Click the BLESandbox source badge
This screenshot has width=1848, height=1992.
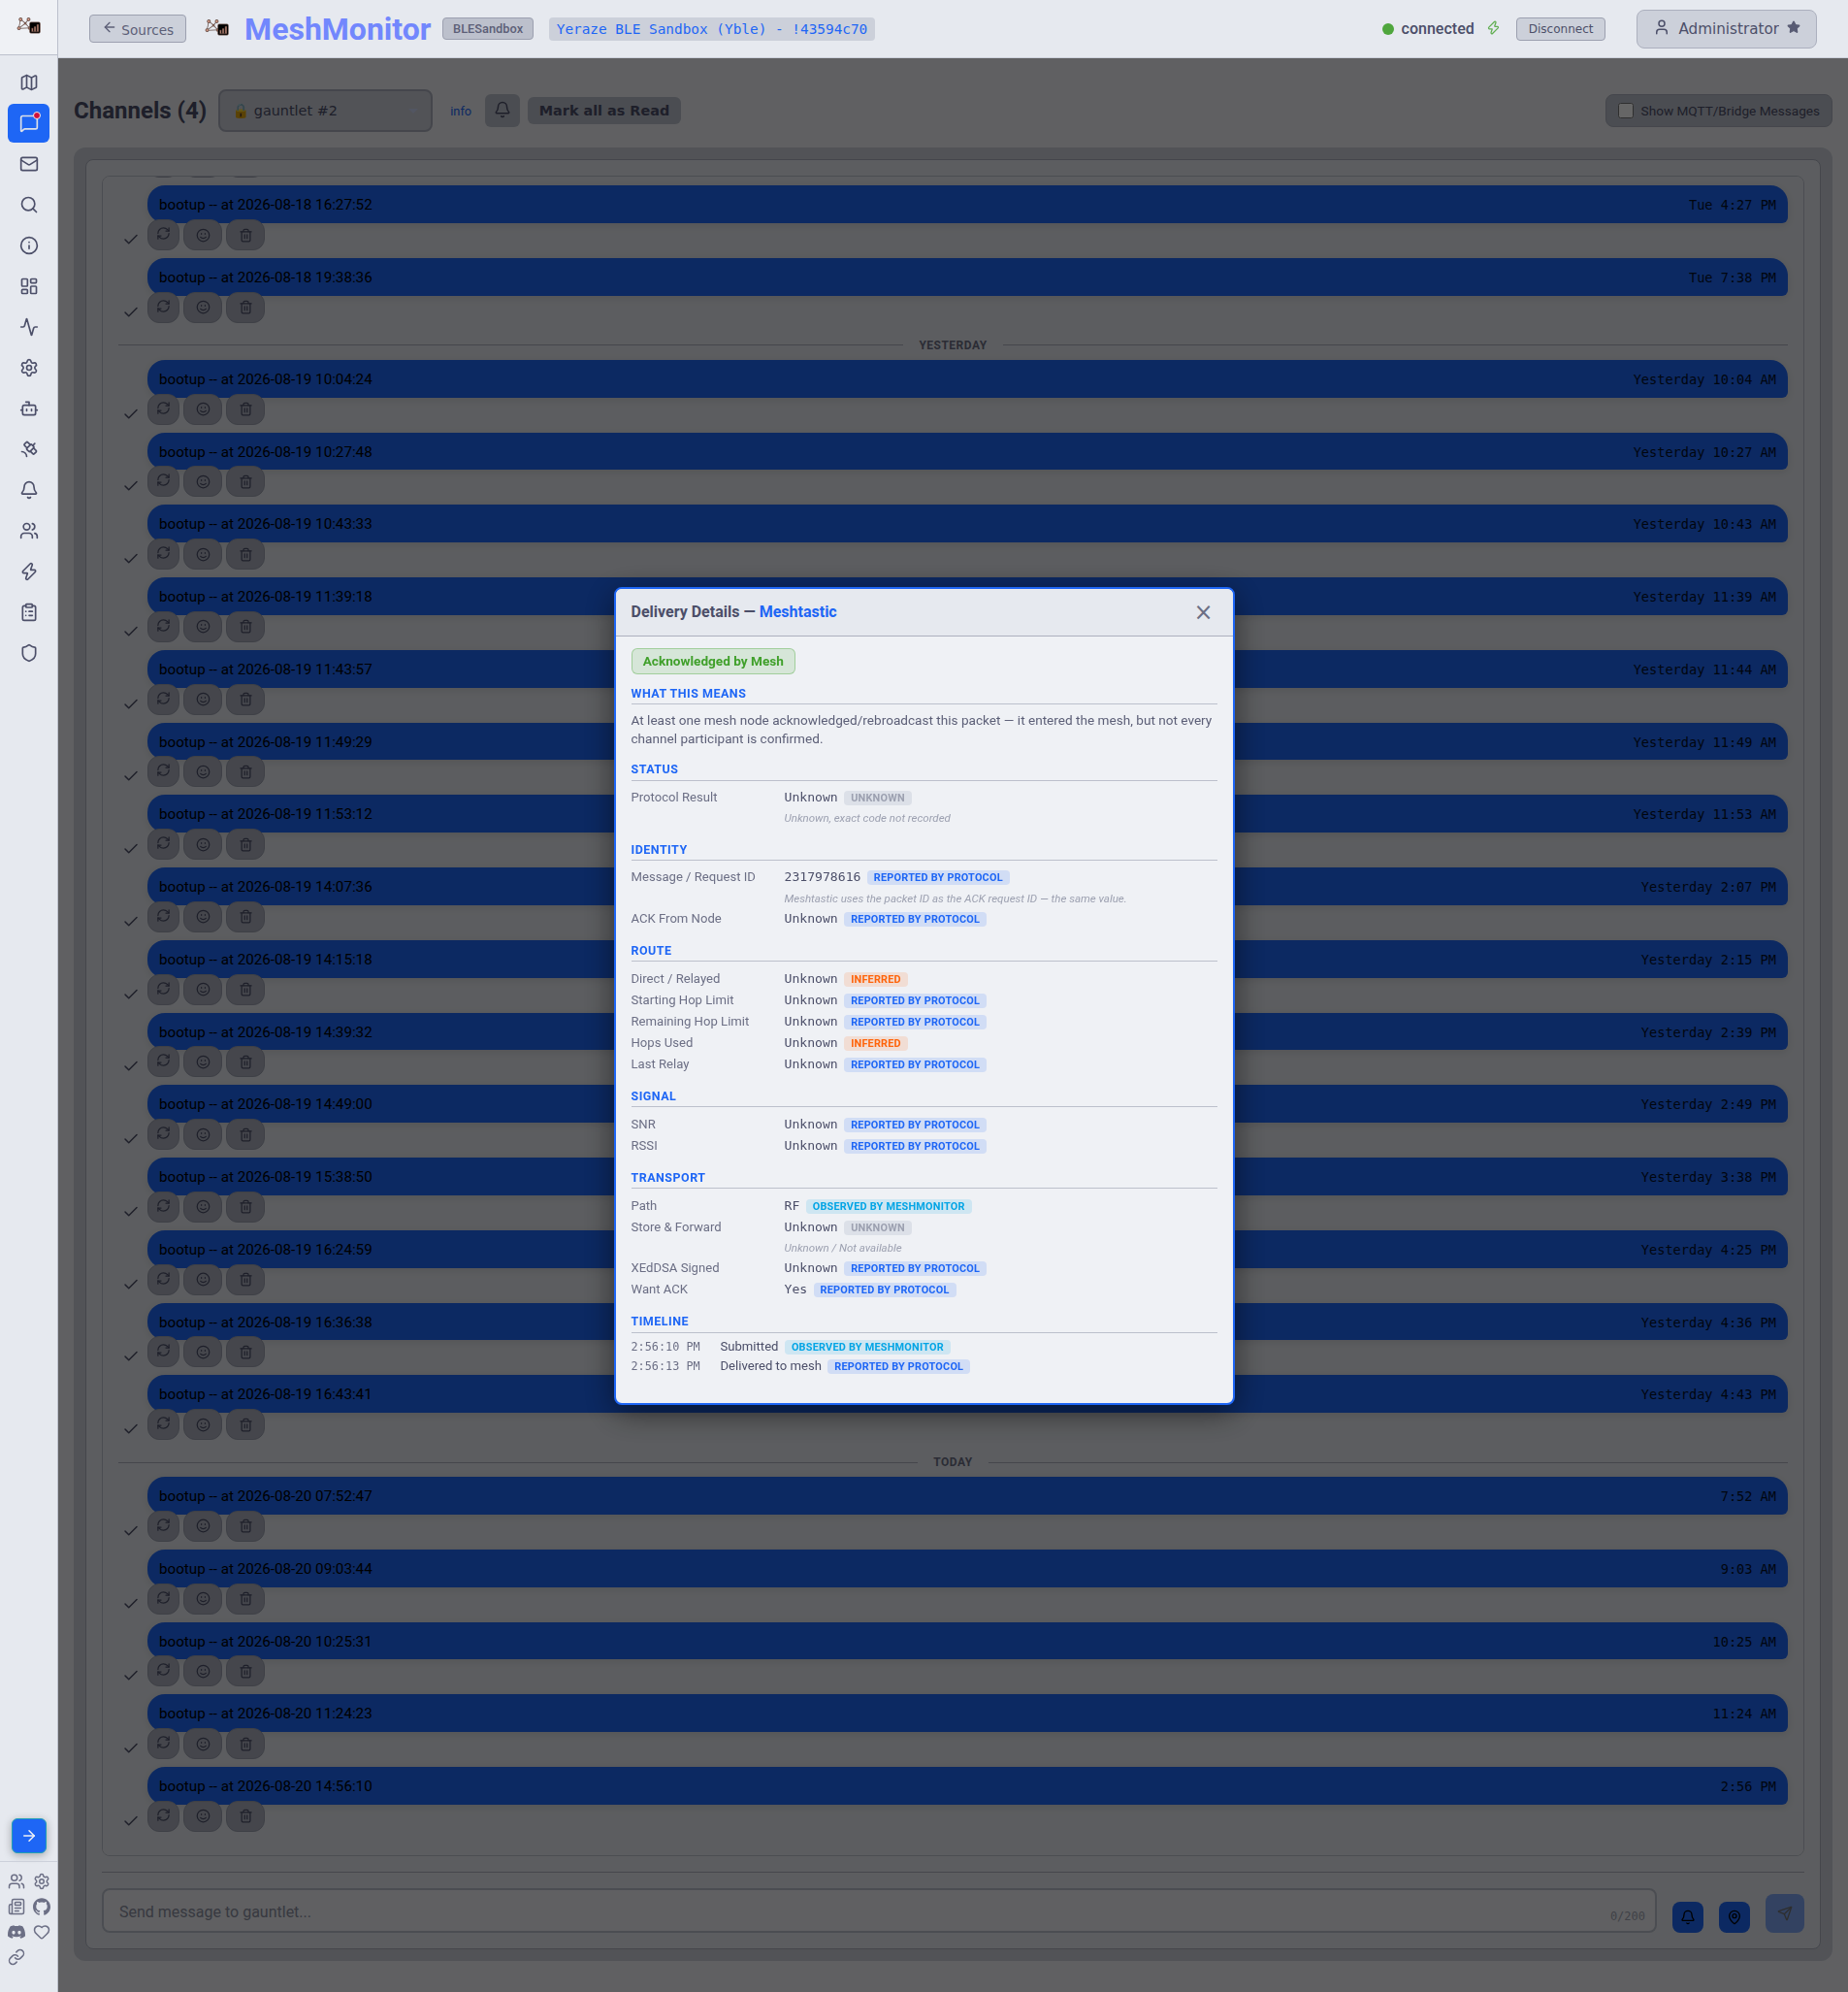488,29
